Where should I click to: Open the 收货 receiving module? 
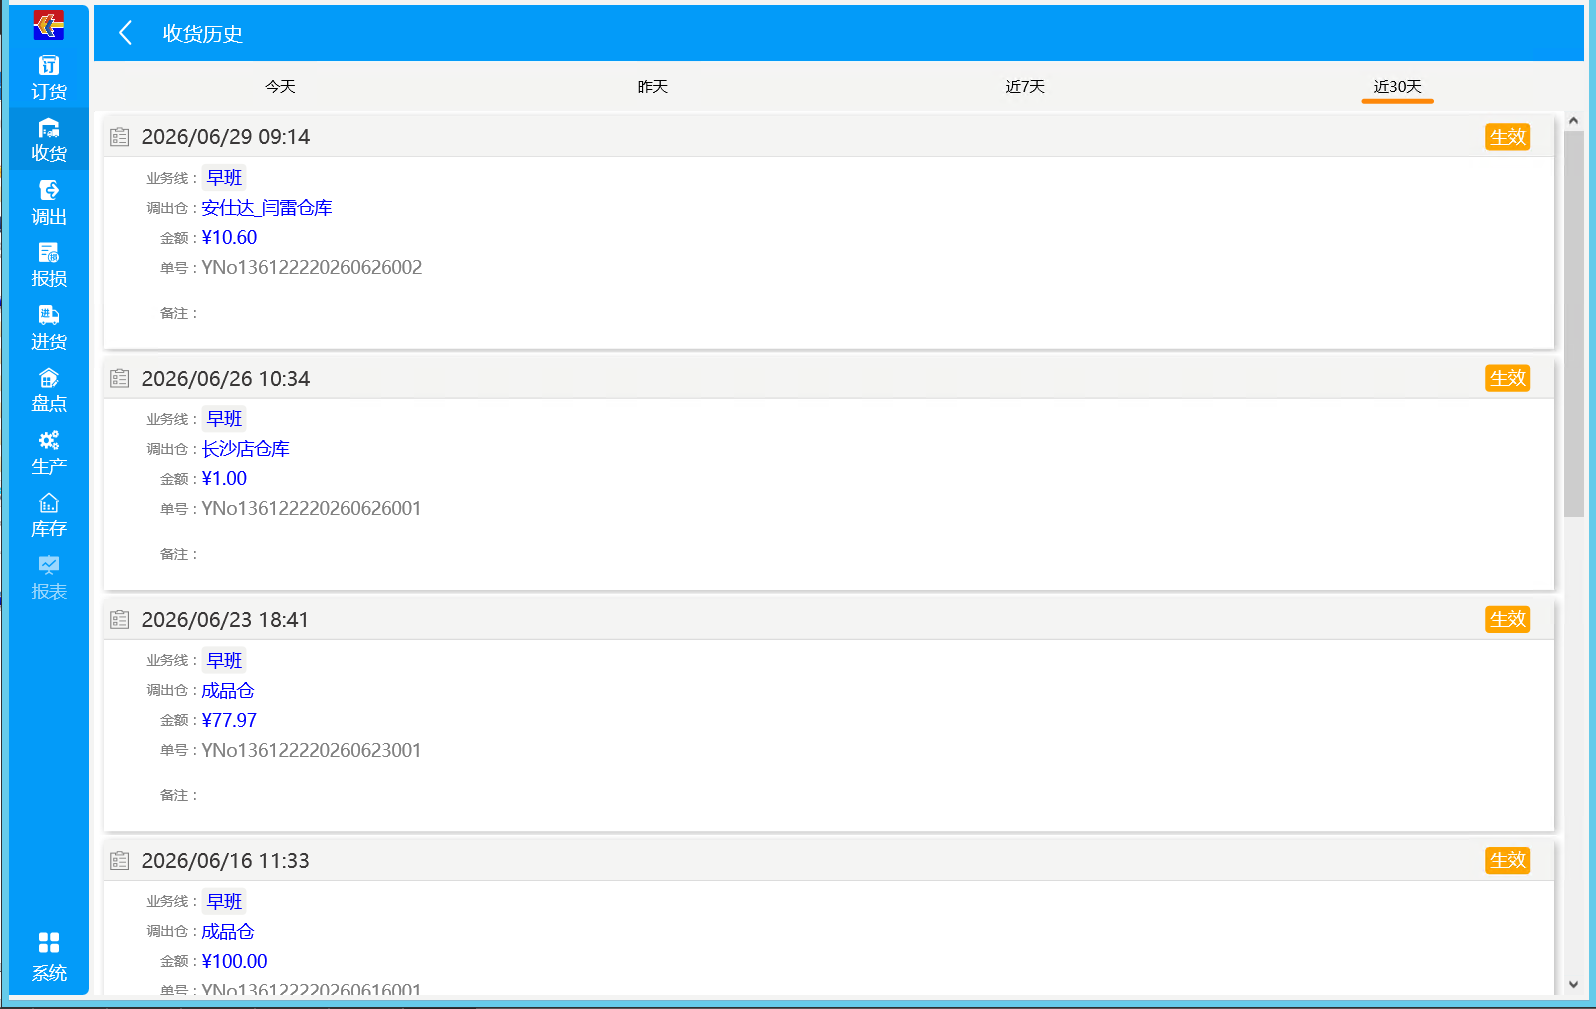point(49,140)
